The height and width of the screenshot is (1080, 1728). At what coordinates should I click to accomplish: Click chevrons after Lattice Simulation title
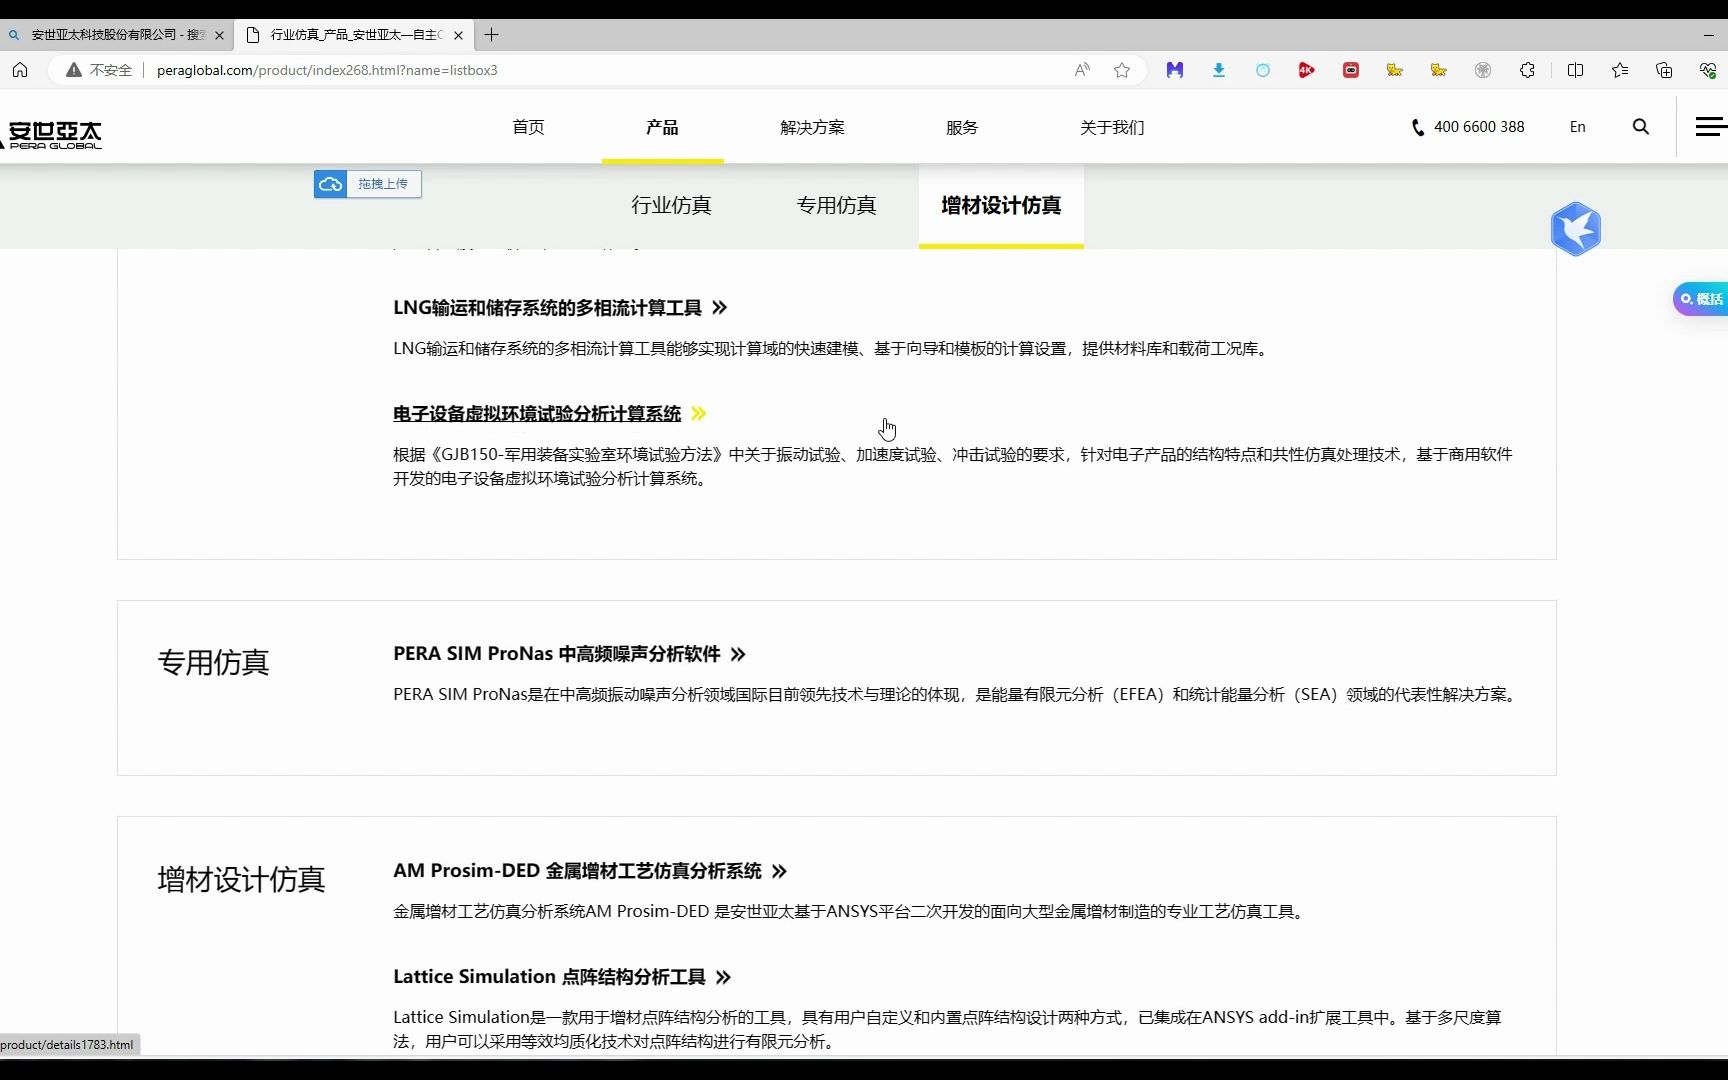(723, 977)
